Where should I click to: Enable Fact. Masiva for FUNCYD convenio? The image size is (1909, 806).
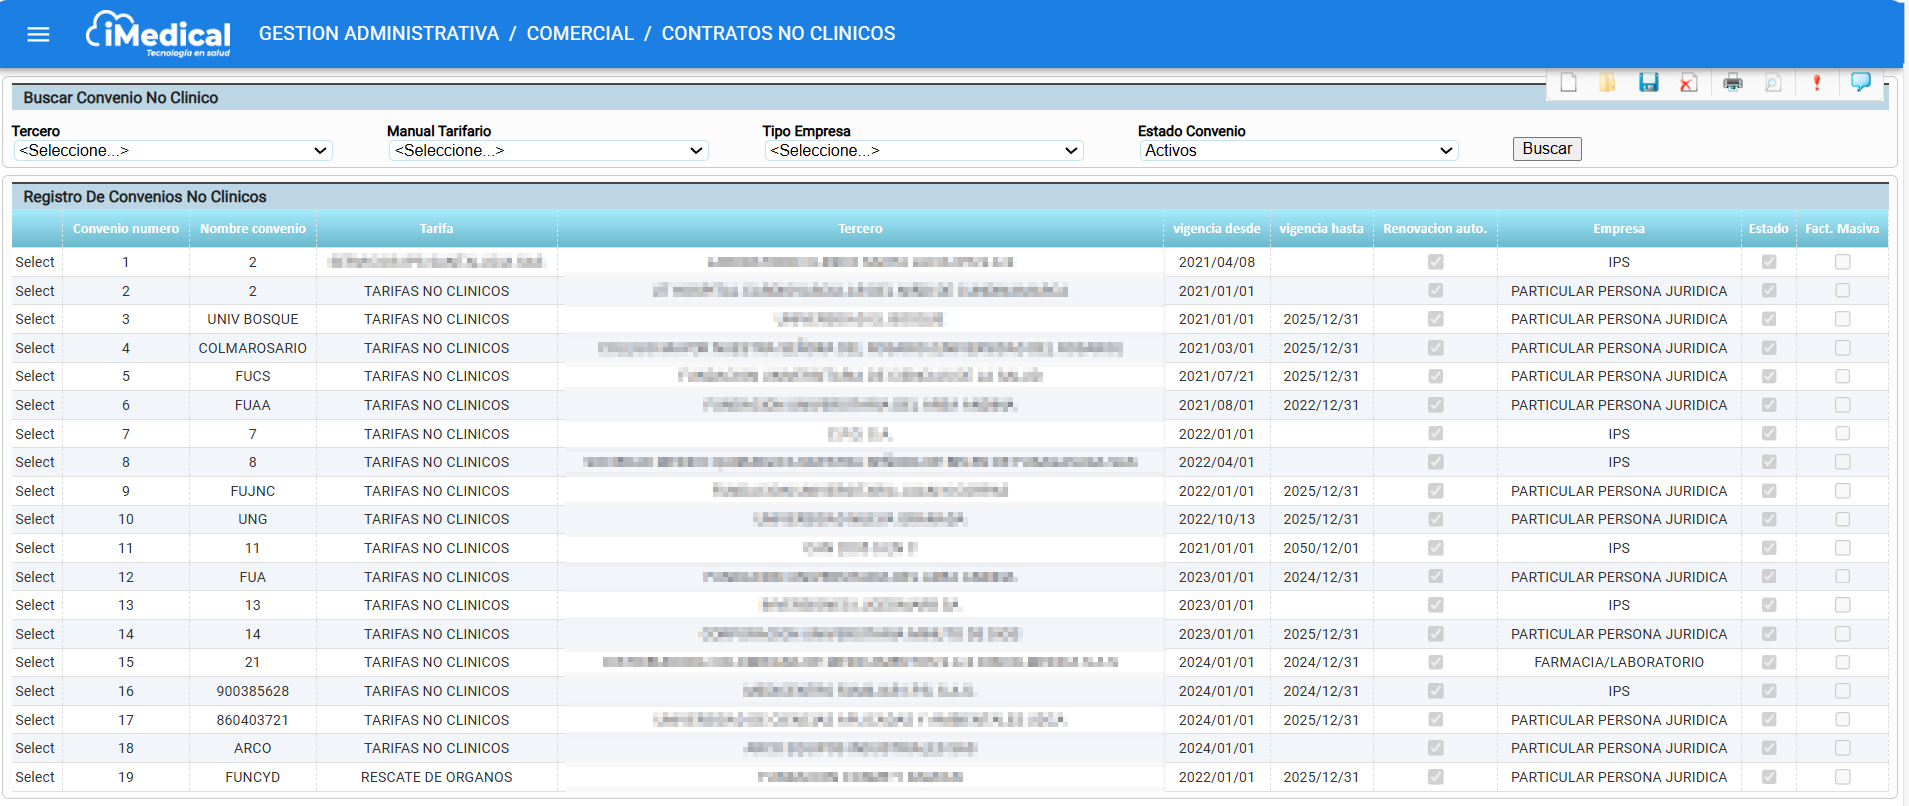1843,777
